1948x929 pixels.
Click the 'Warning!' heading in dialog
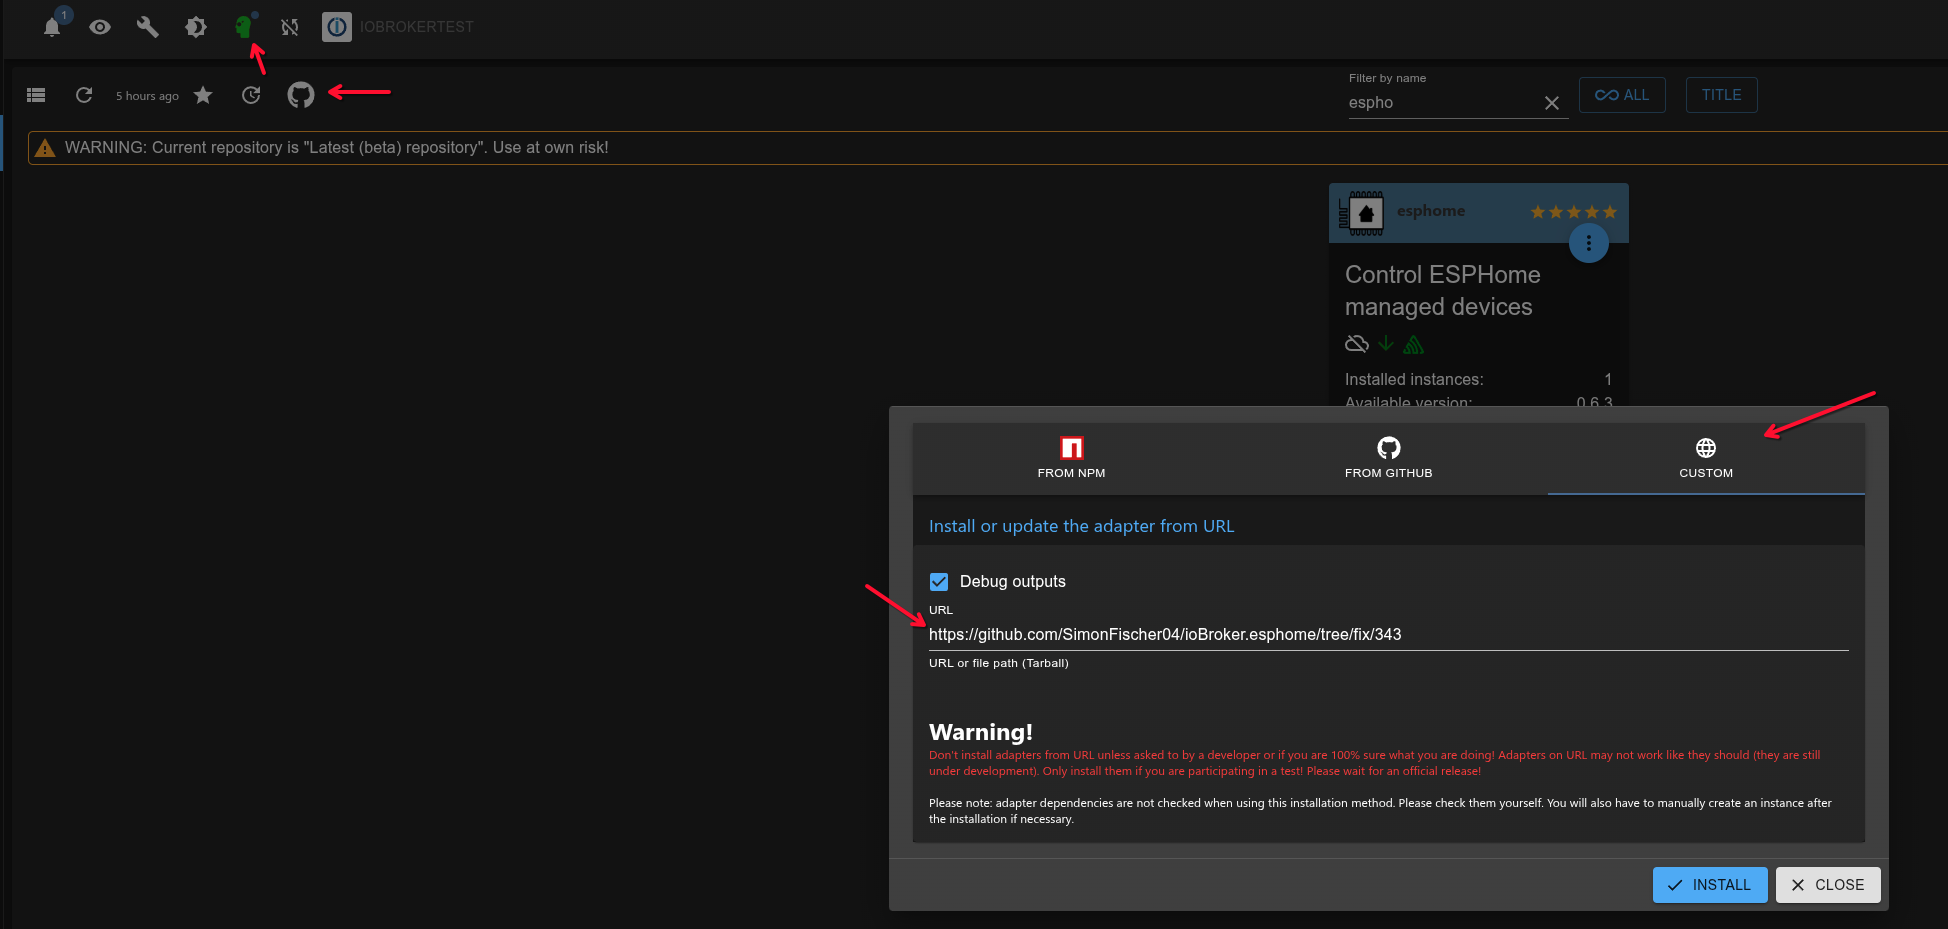(x=981, y=732)
